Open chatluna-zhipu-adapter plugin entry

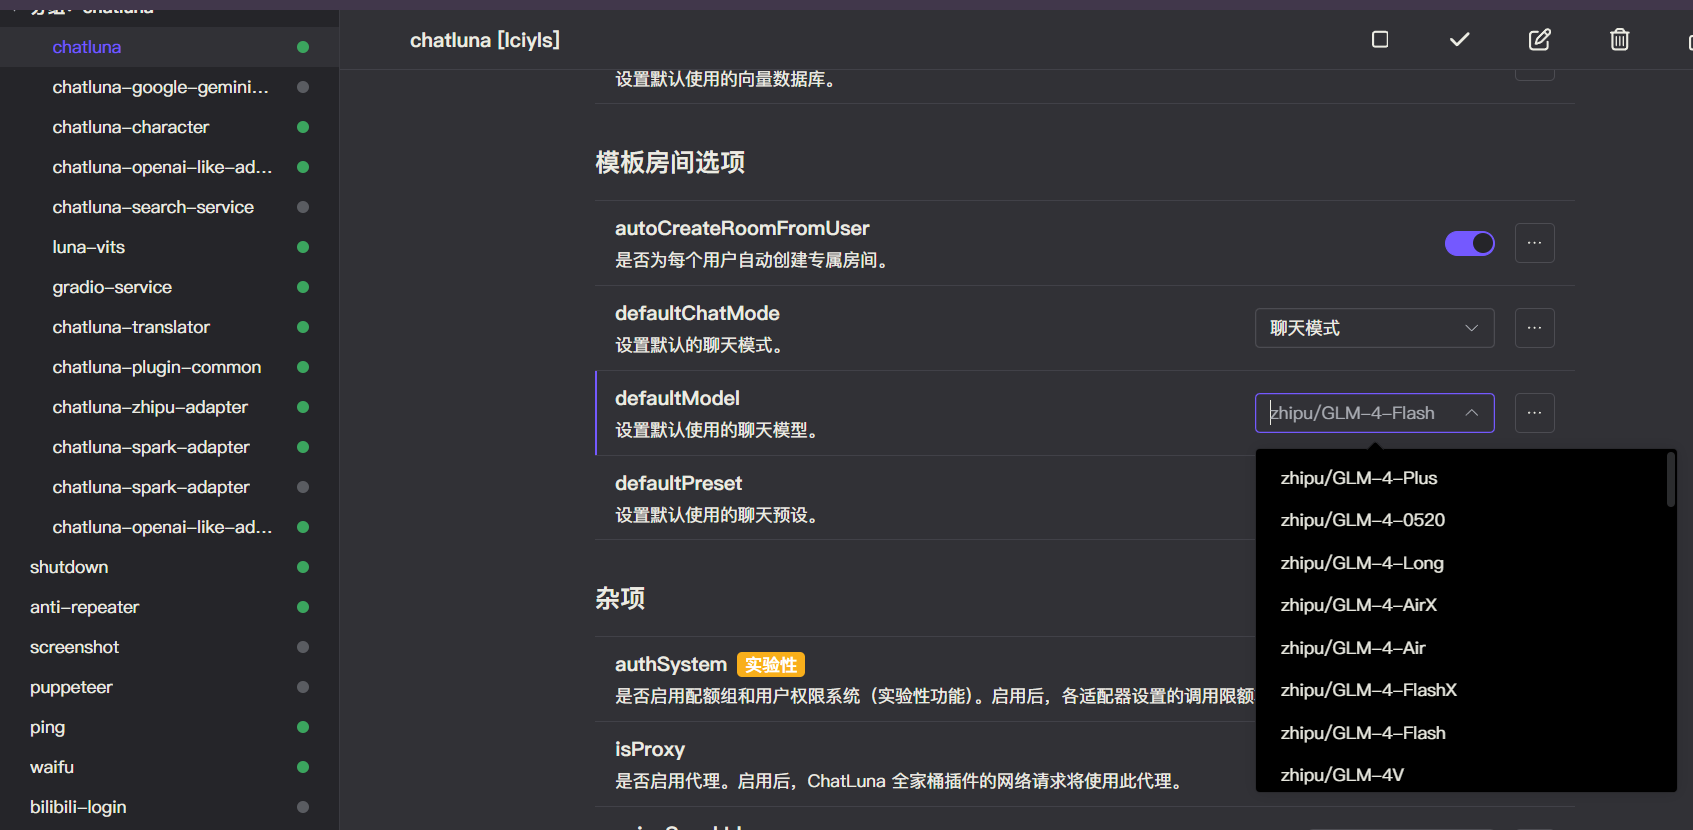coord(169,407)
